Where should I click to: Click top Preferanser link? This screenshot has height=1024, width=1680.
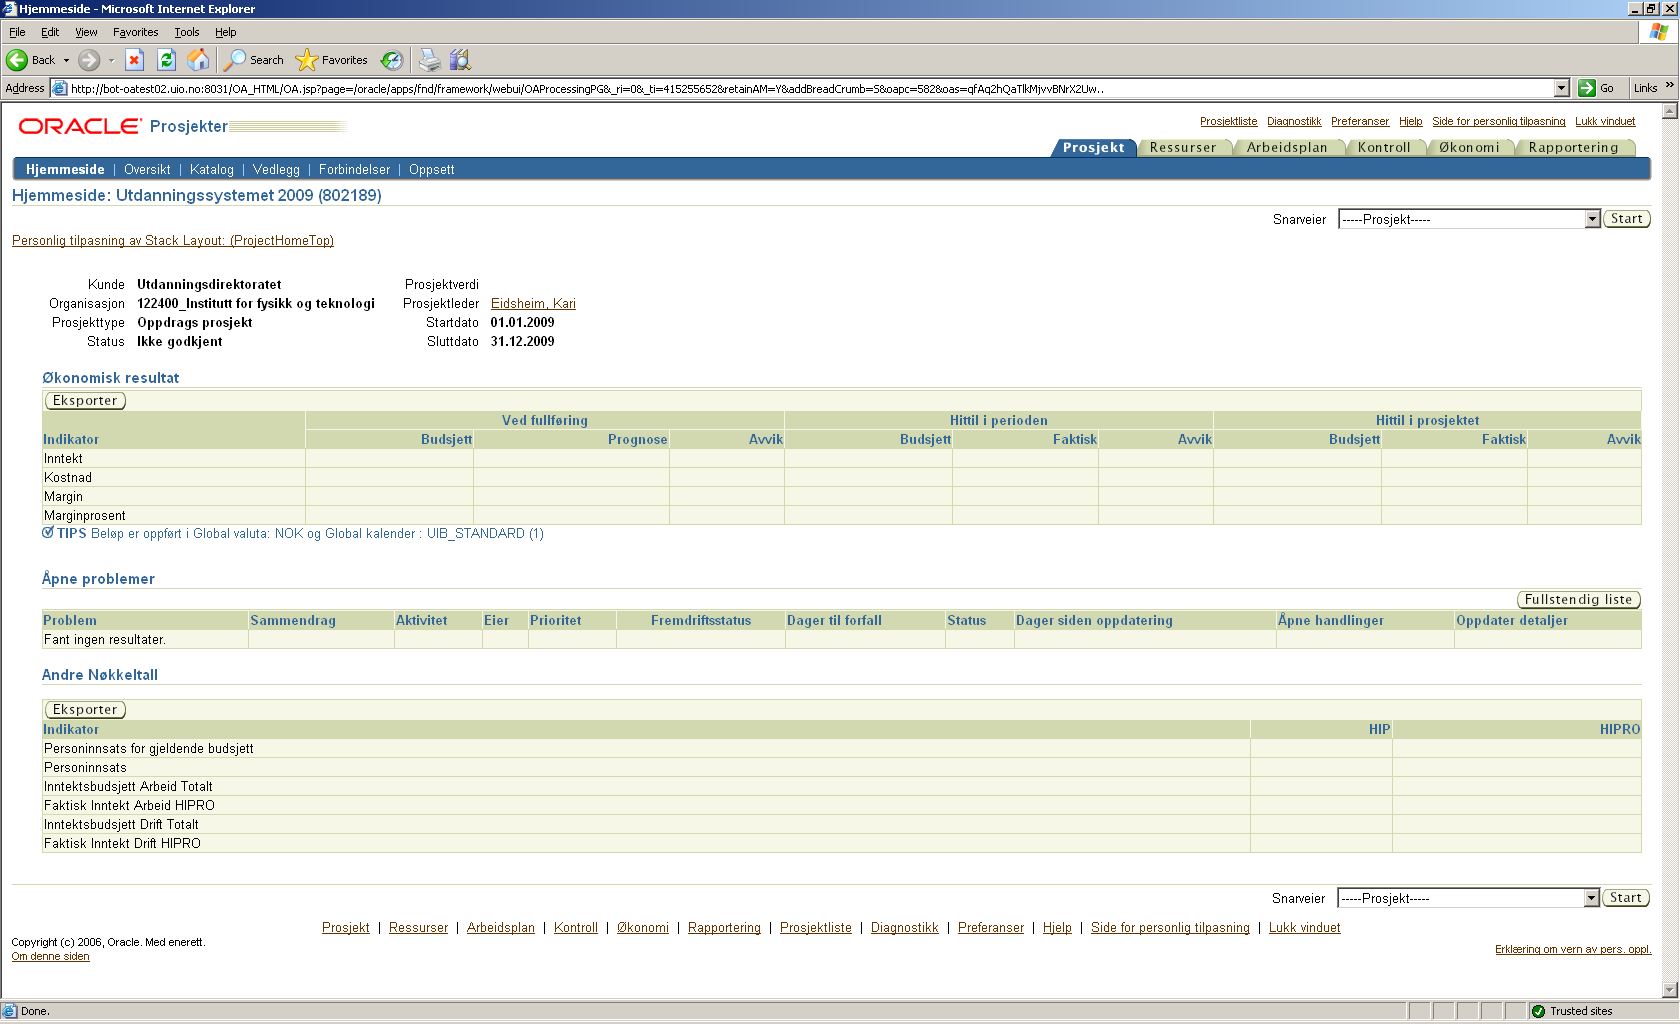1360,121
